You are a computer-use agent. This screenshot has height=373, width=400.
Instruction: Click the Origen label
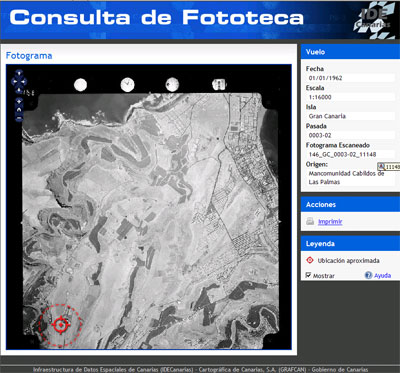pyautogui.click(x=317, y=164)
